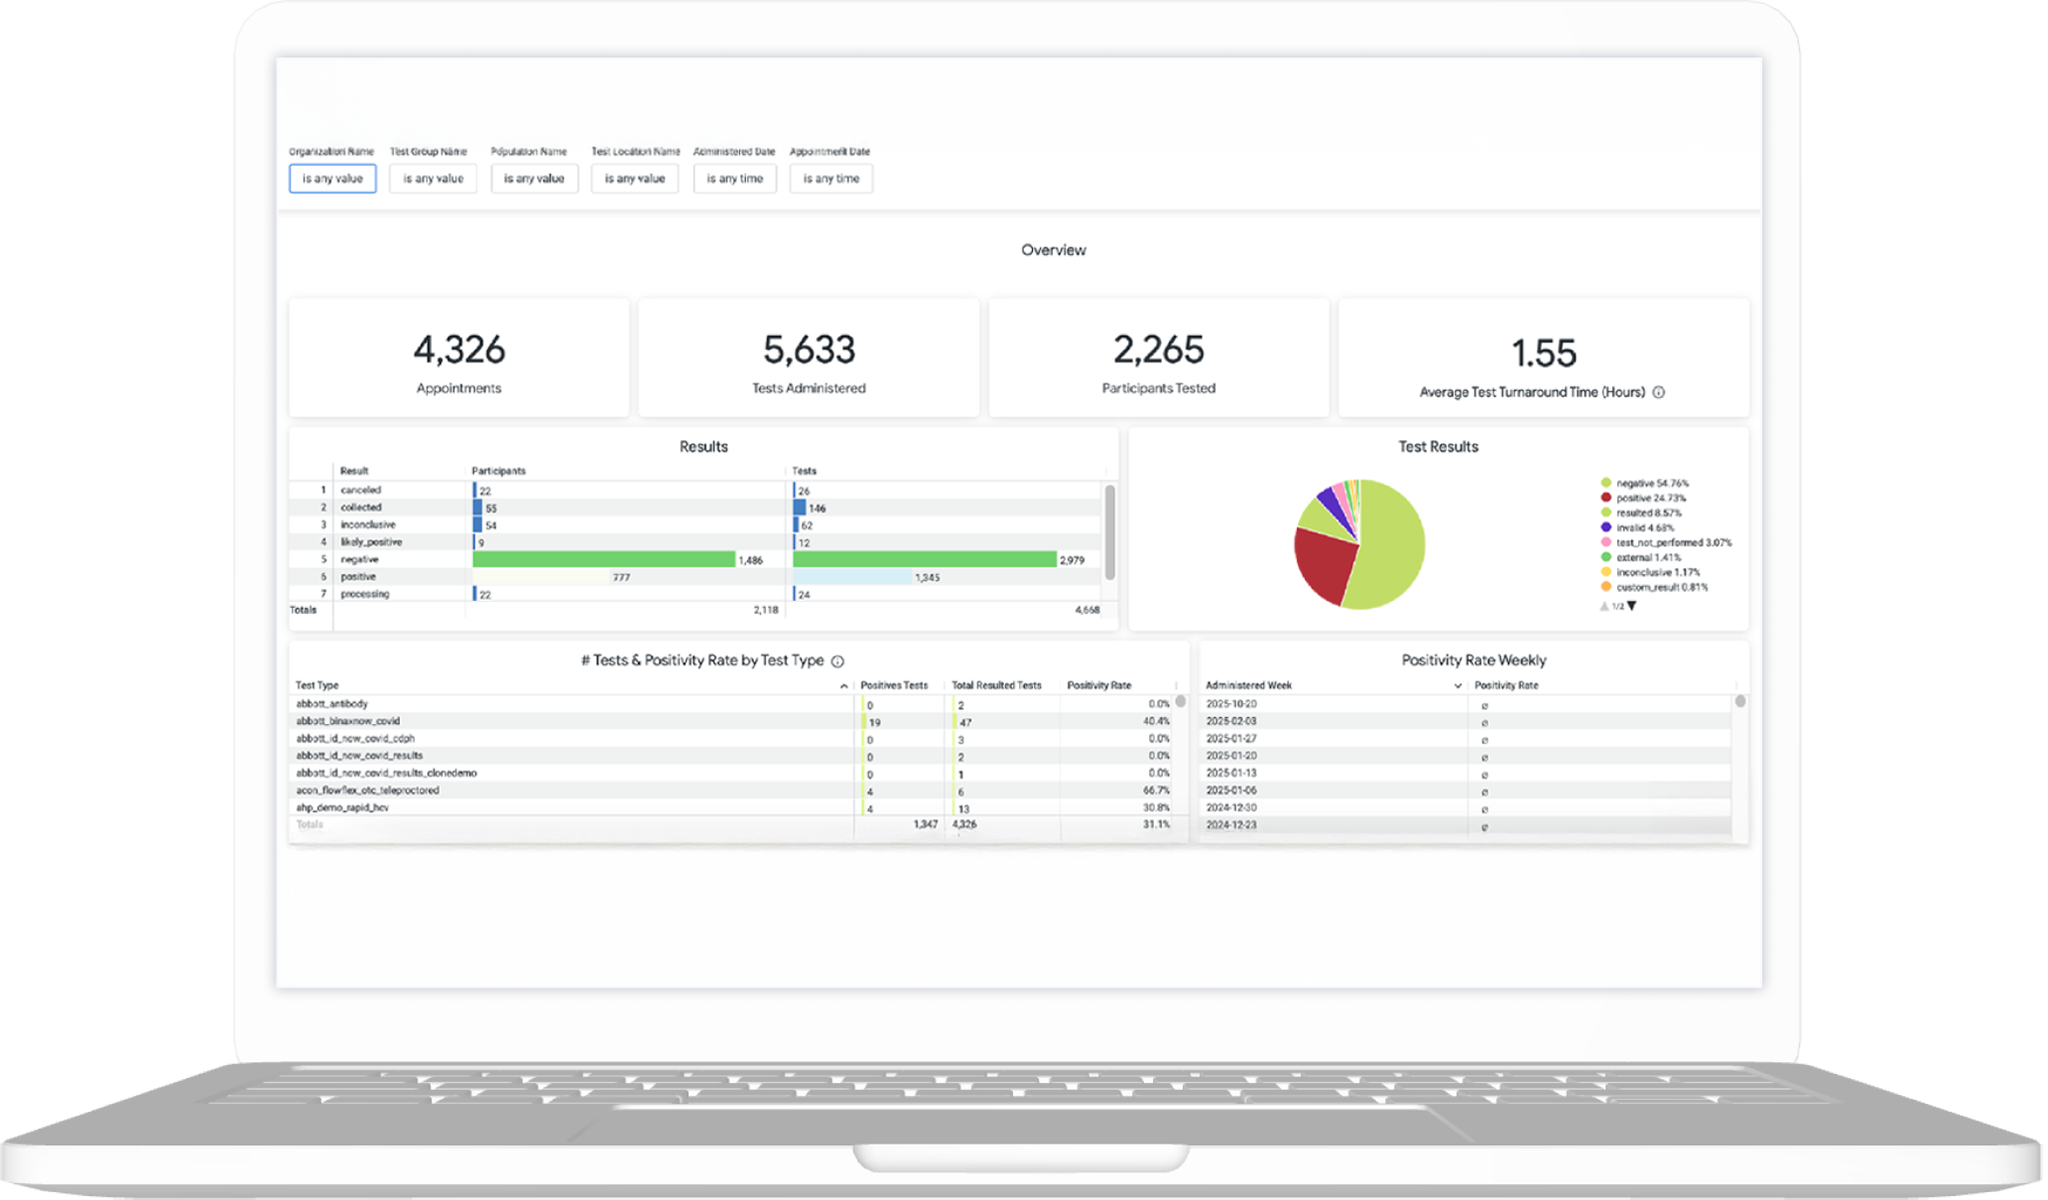
Task: Click the Test Location Name filter button
Action: click(x=635, y=178)
